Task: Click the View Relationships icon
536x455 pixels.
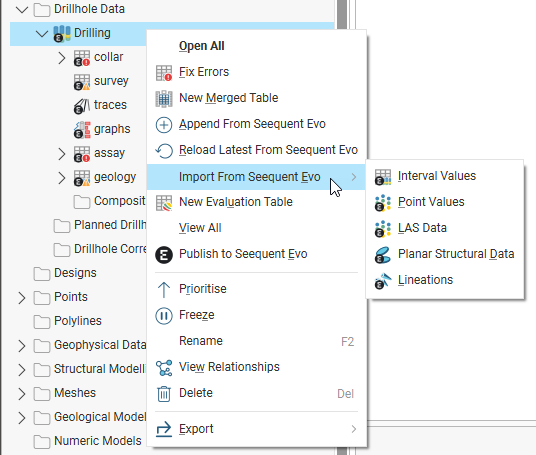Action: click(164, 368)
